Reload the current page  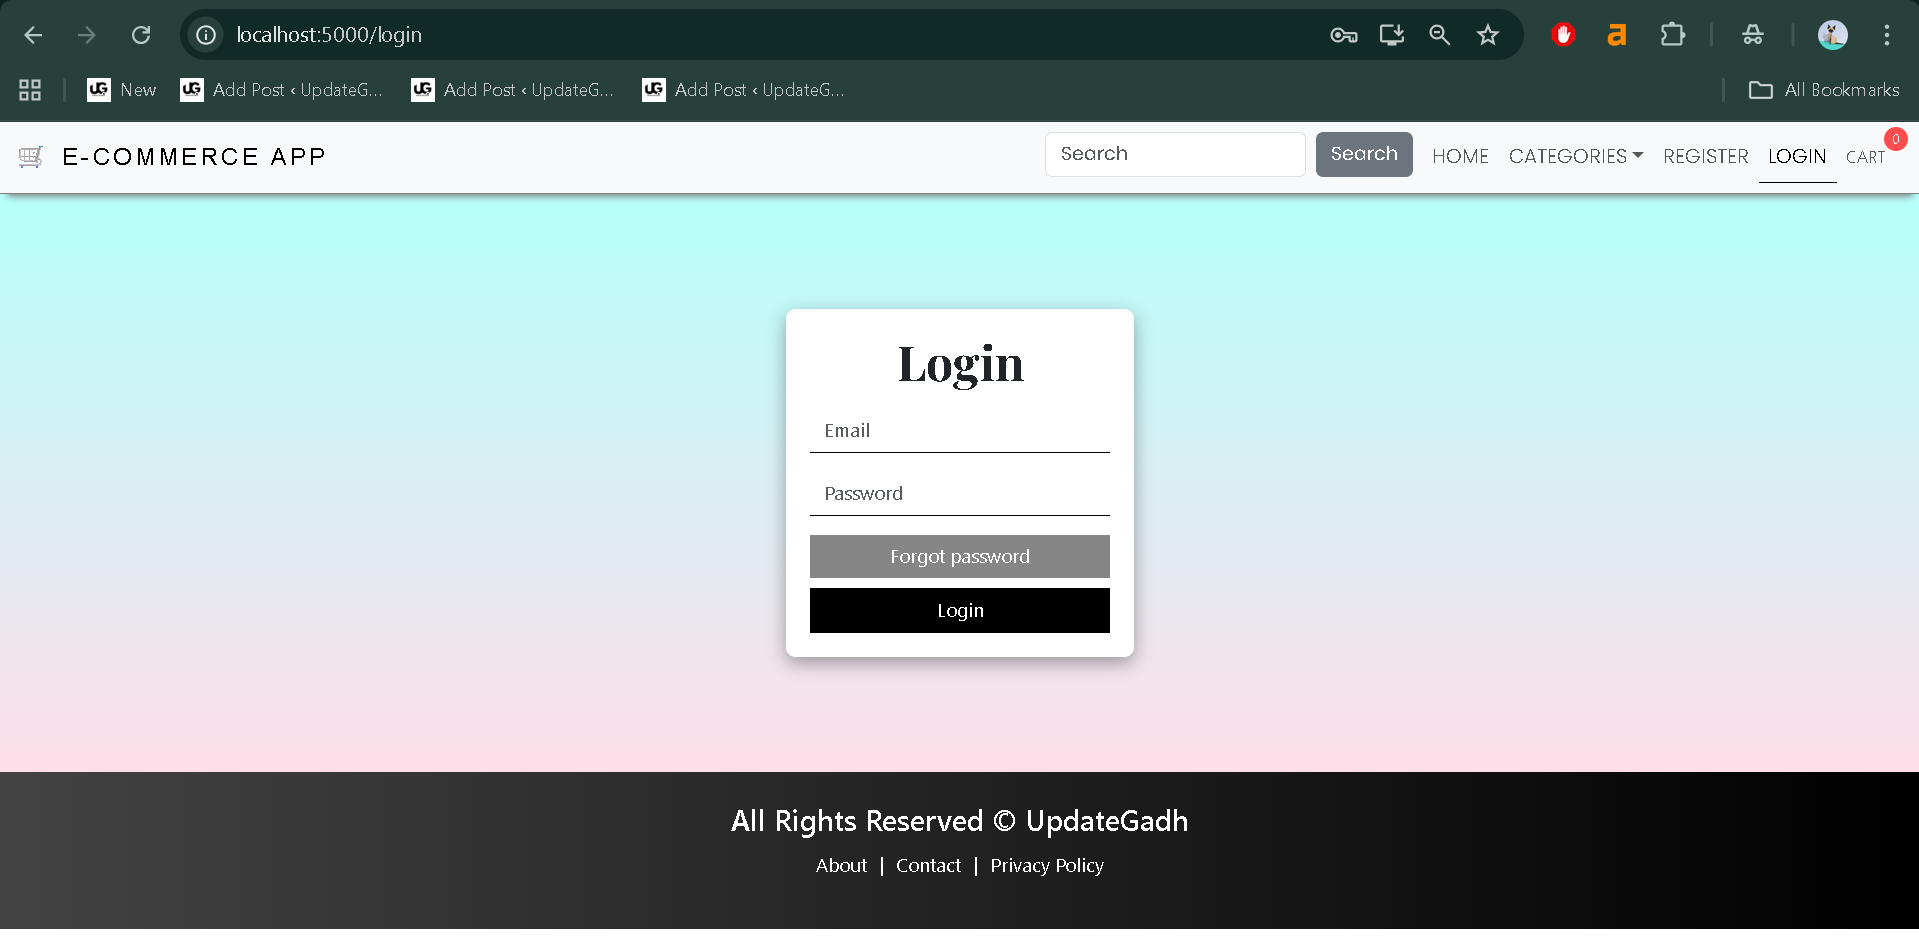click(141, 34)
